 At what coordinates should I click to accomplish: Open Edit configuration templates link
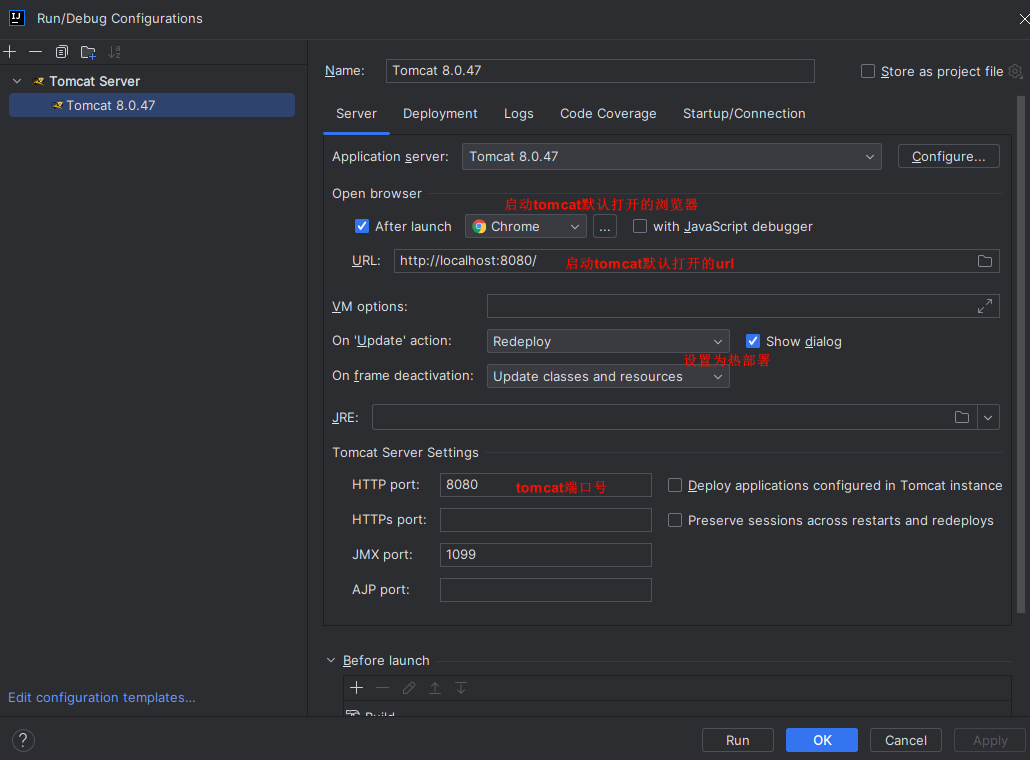[102, 698]
